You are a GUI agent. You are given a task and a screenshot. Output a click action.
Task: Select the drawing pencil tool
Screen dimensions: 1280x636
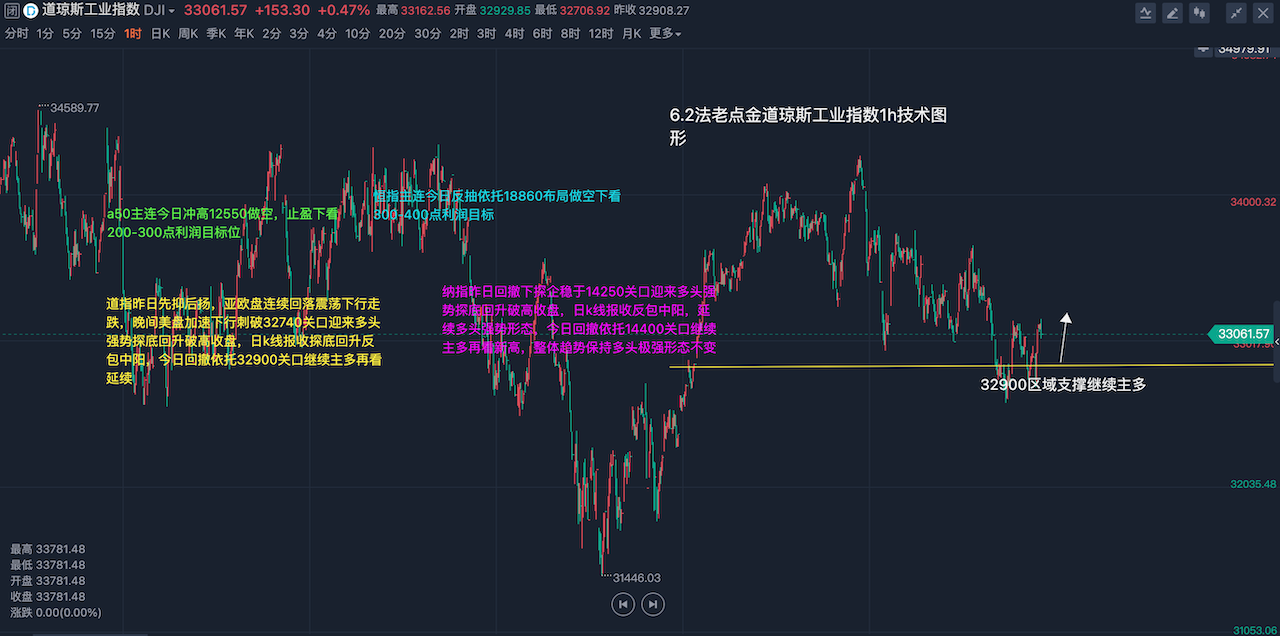(x=1172, y=12)
